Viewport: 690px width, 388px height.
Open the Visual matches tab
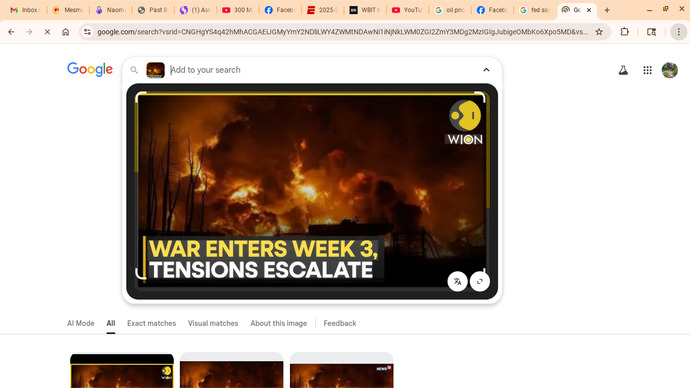pos(213,323)
